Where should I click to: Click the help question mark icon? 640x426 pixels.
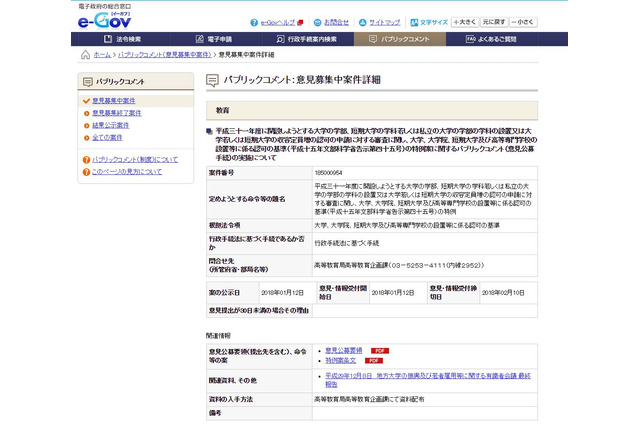[x=254, y=22]
